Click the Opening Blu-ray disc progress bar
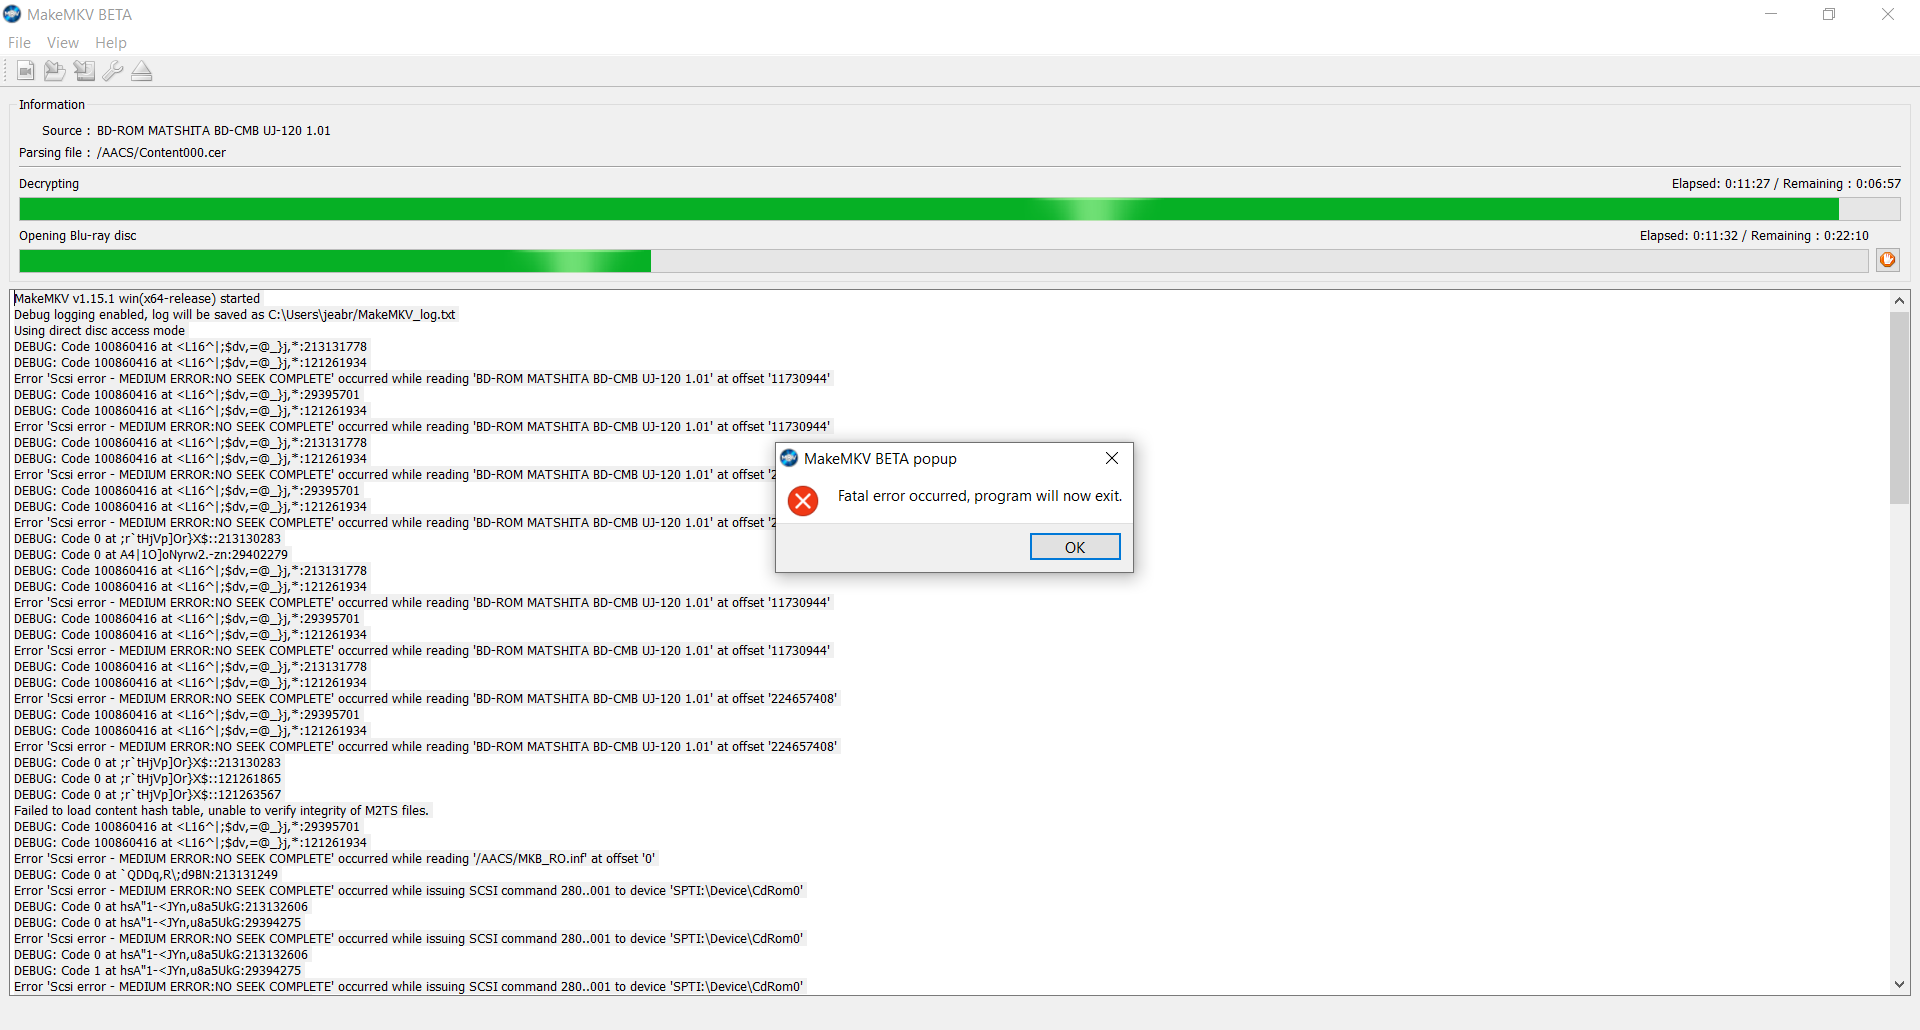Viewport: 1920px width, 1030px height. click(943, 261)
